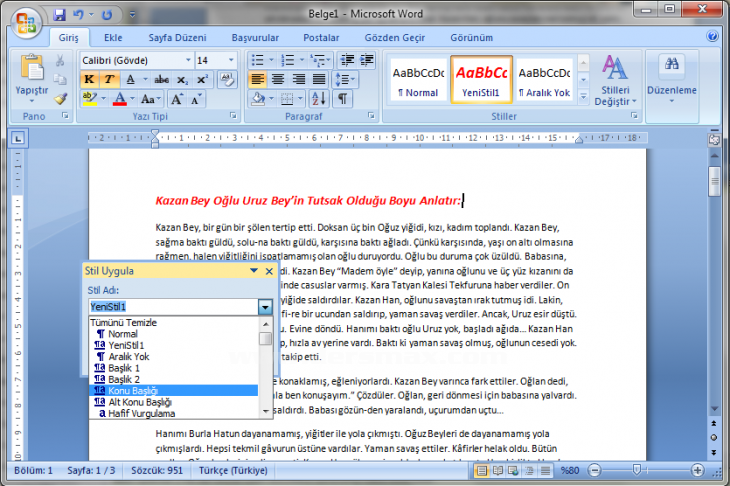Choose Konu Başlığı in style list
This screenshot has height=486, width=730.
[173, 391]
